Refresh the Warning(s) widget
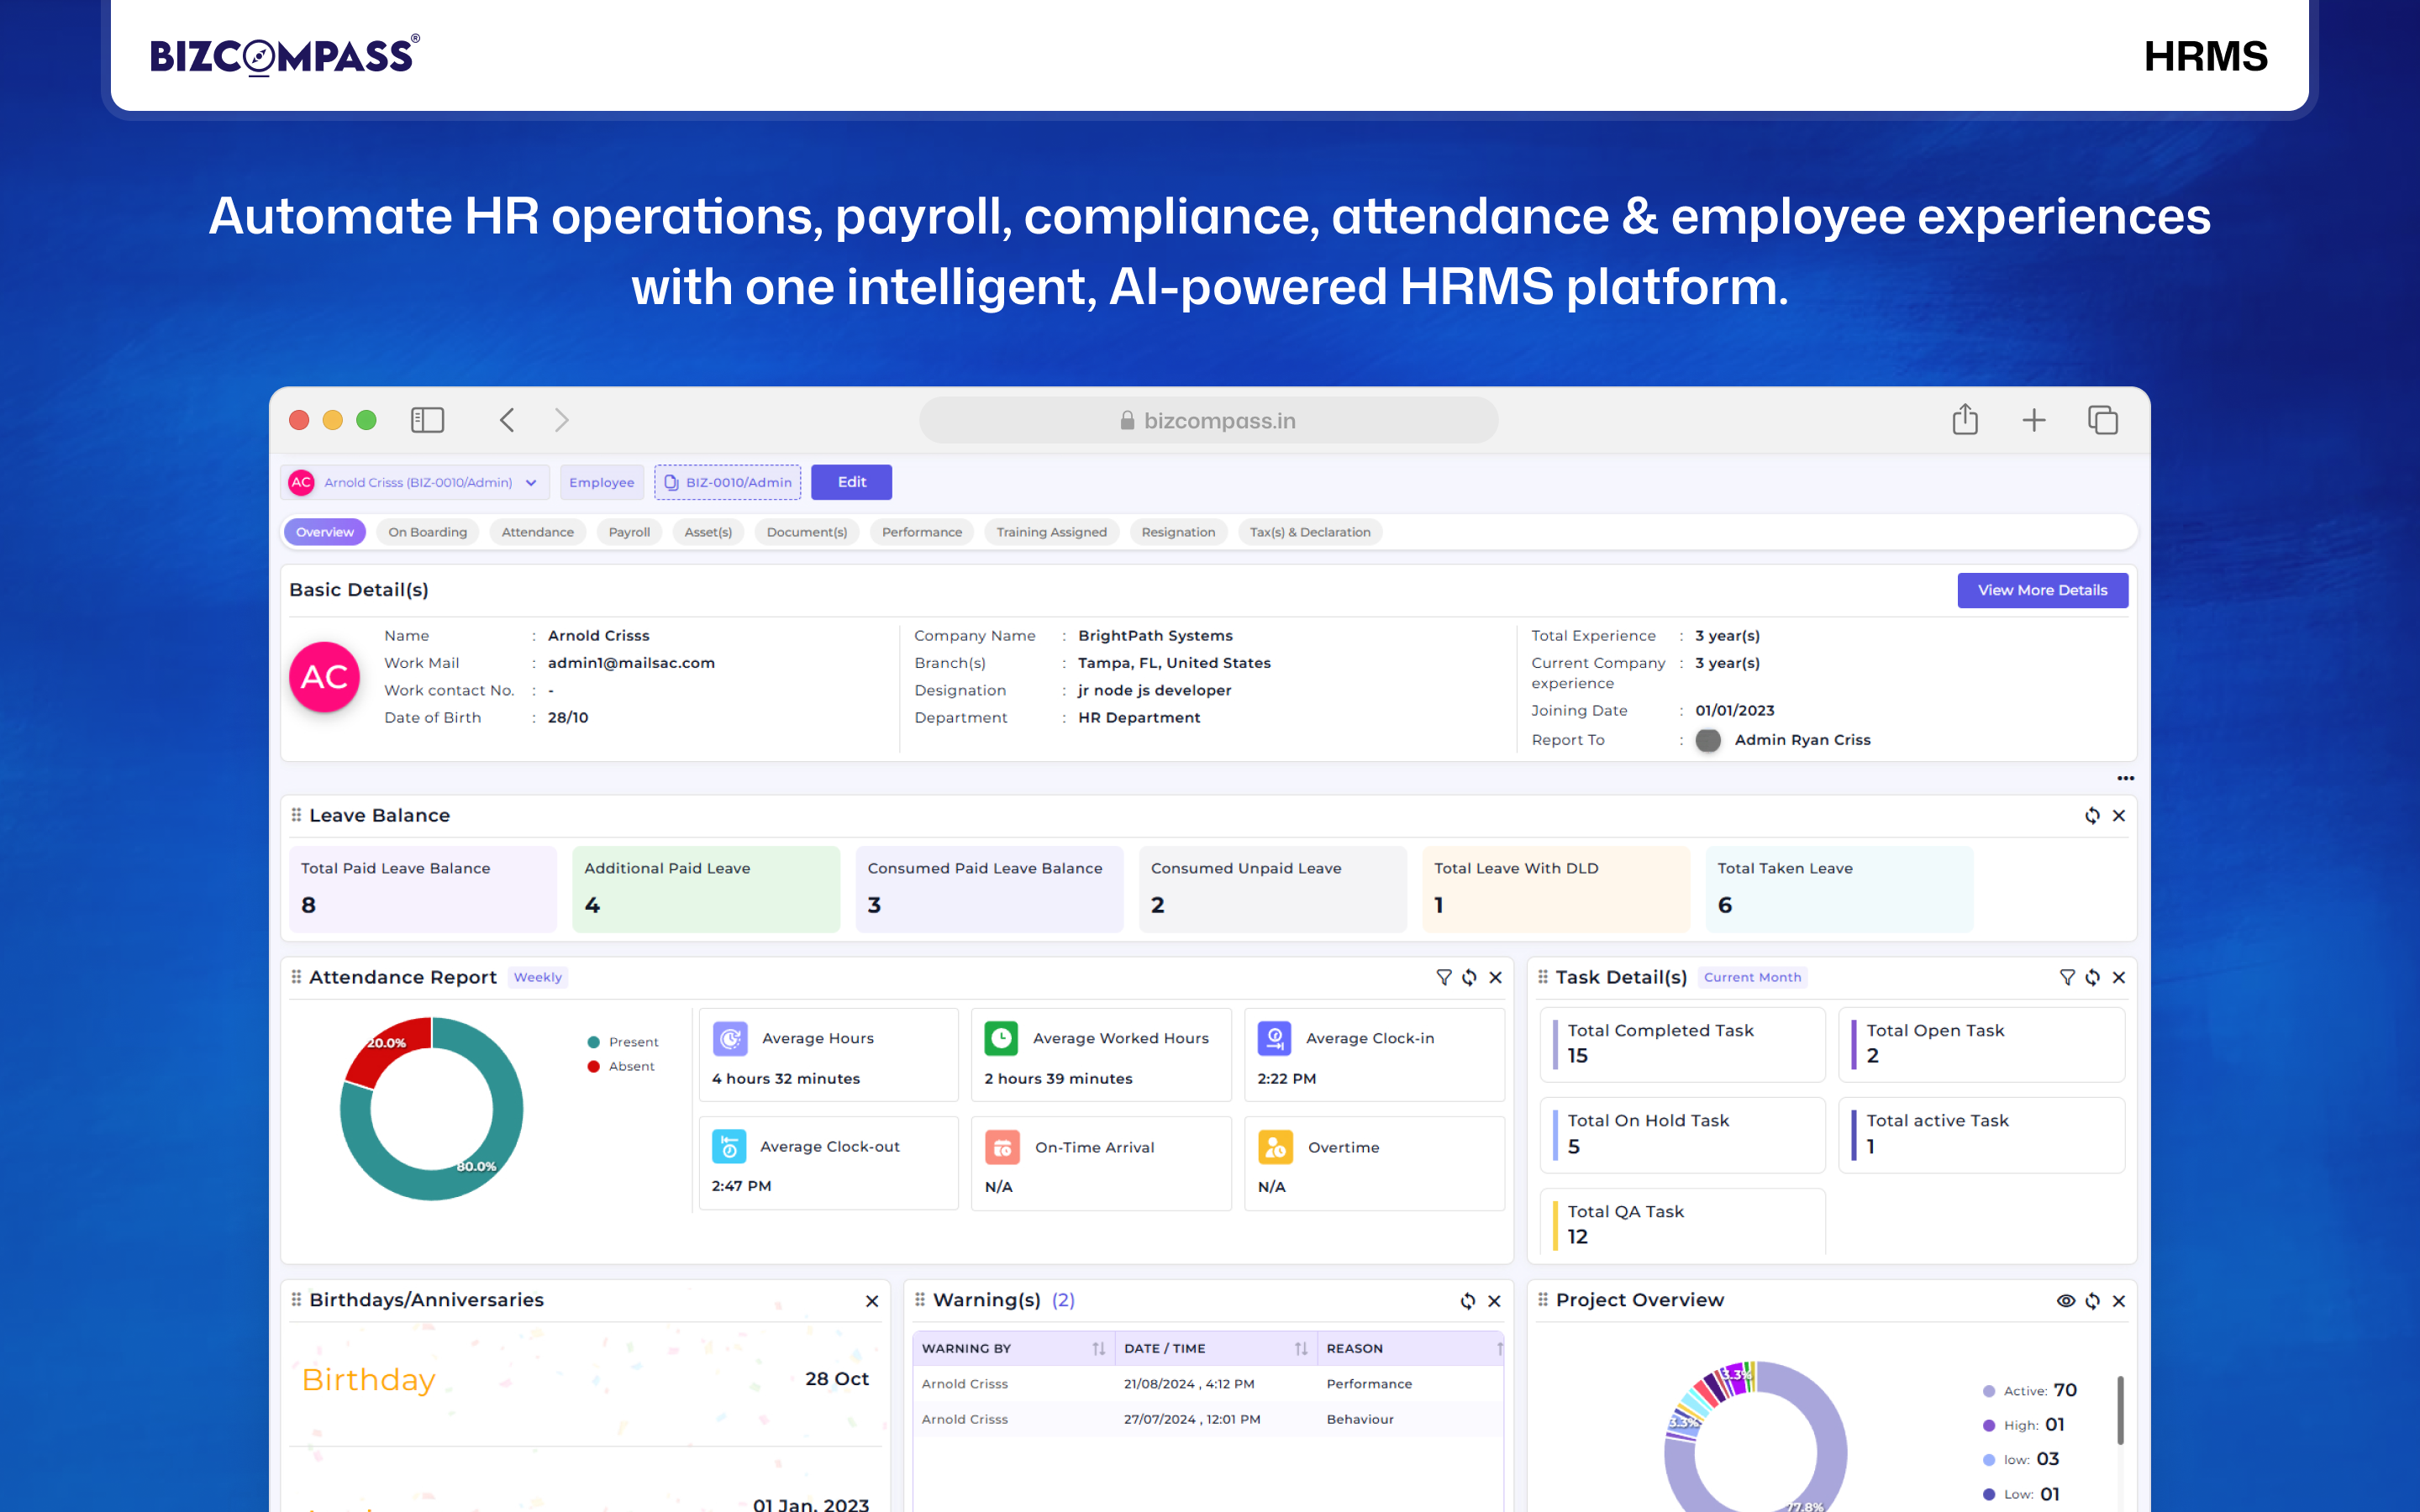This screenshot has width=2420, height=1512. pyautogui.click(x=1468, y=1301)
